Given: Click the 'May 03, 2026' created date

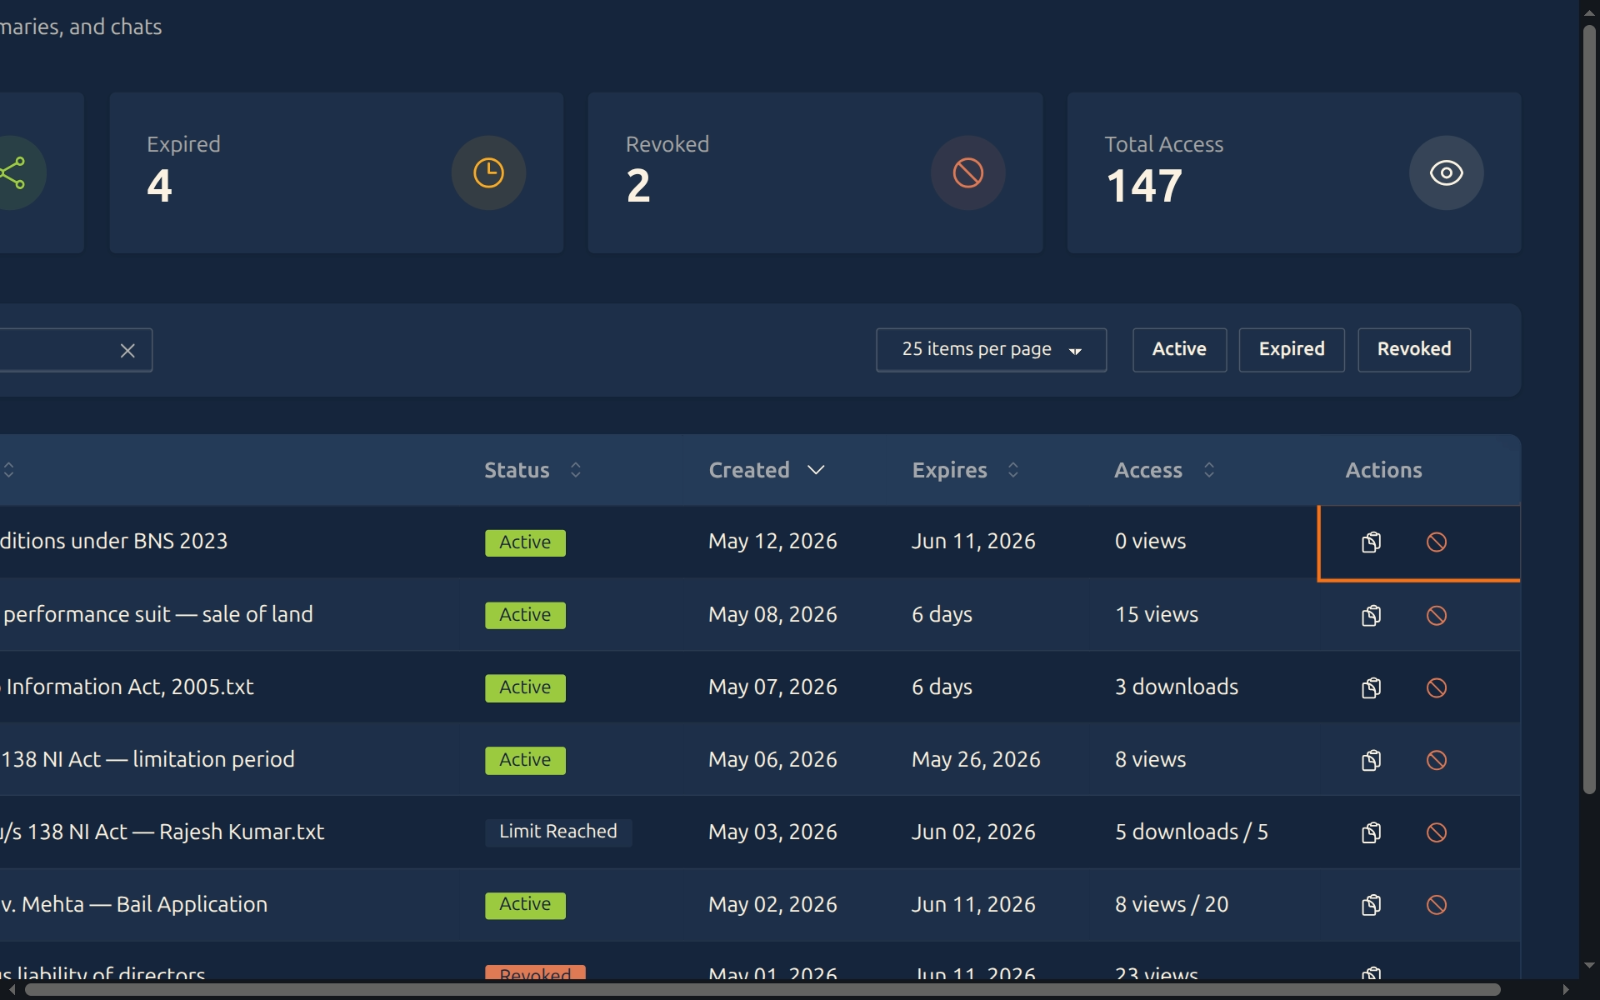Looking at the screenshot, I should click(772, 832).
